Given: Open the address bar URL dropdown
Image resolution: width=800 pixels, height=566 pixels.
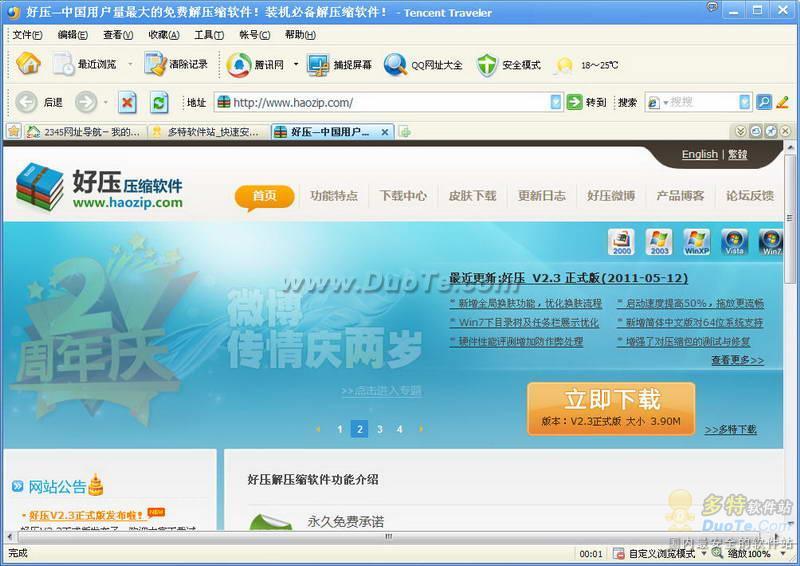Looking at the screenshot, I should [556, 102].
